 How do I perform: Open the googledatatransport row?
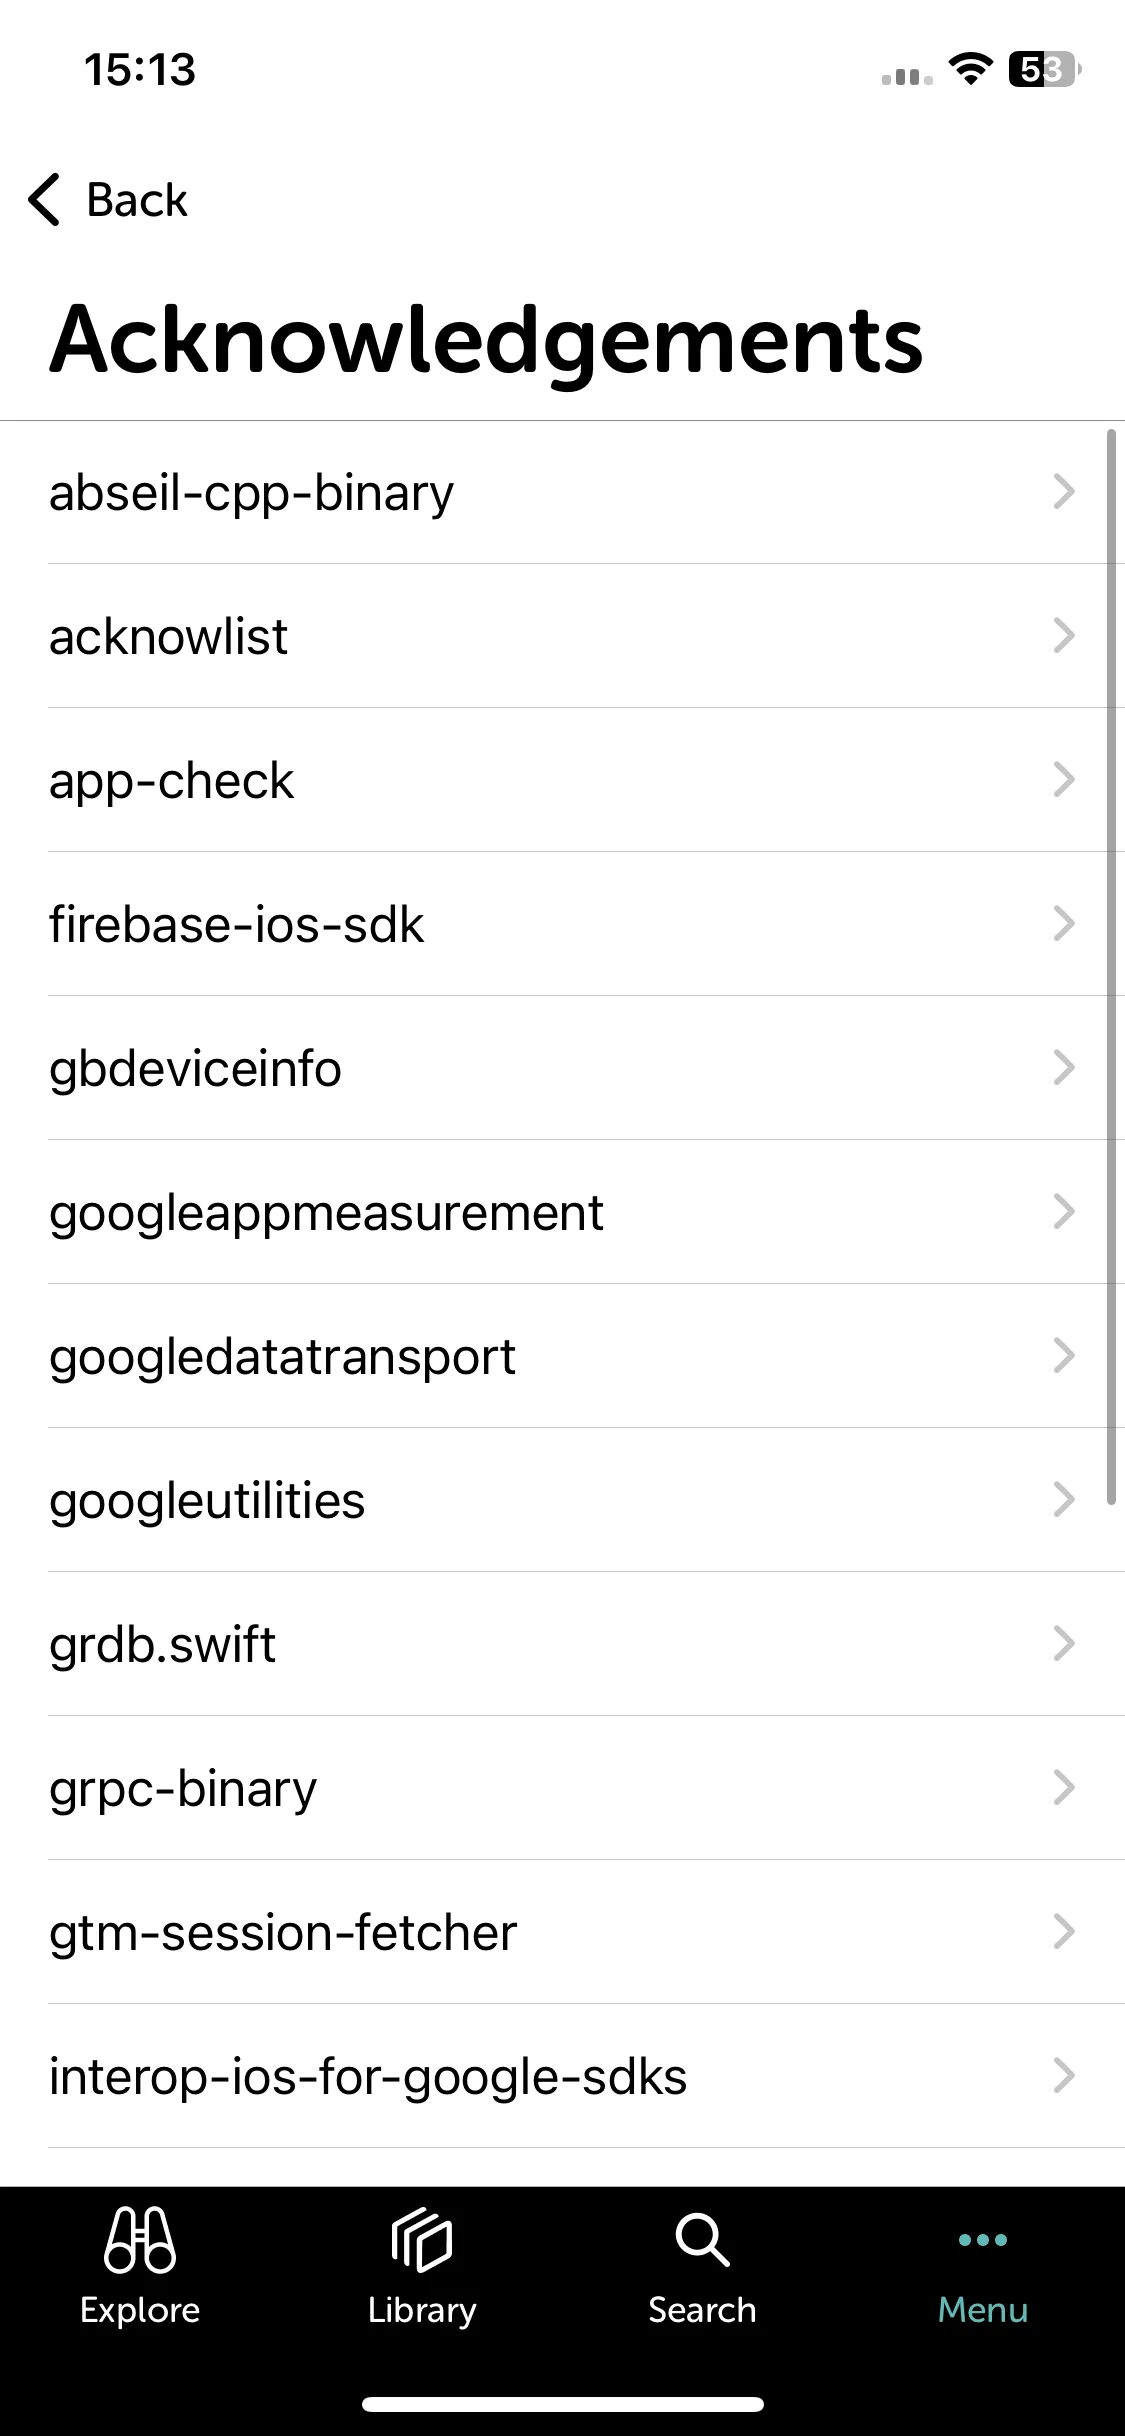click(562, 1356)
